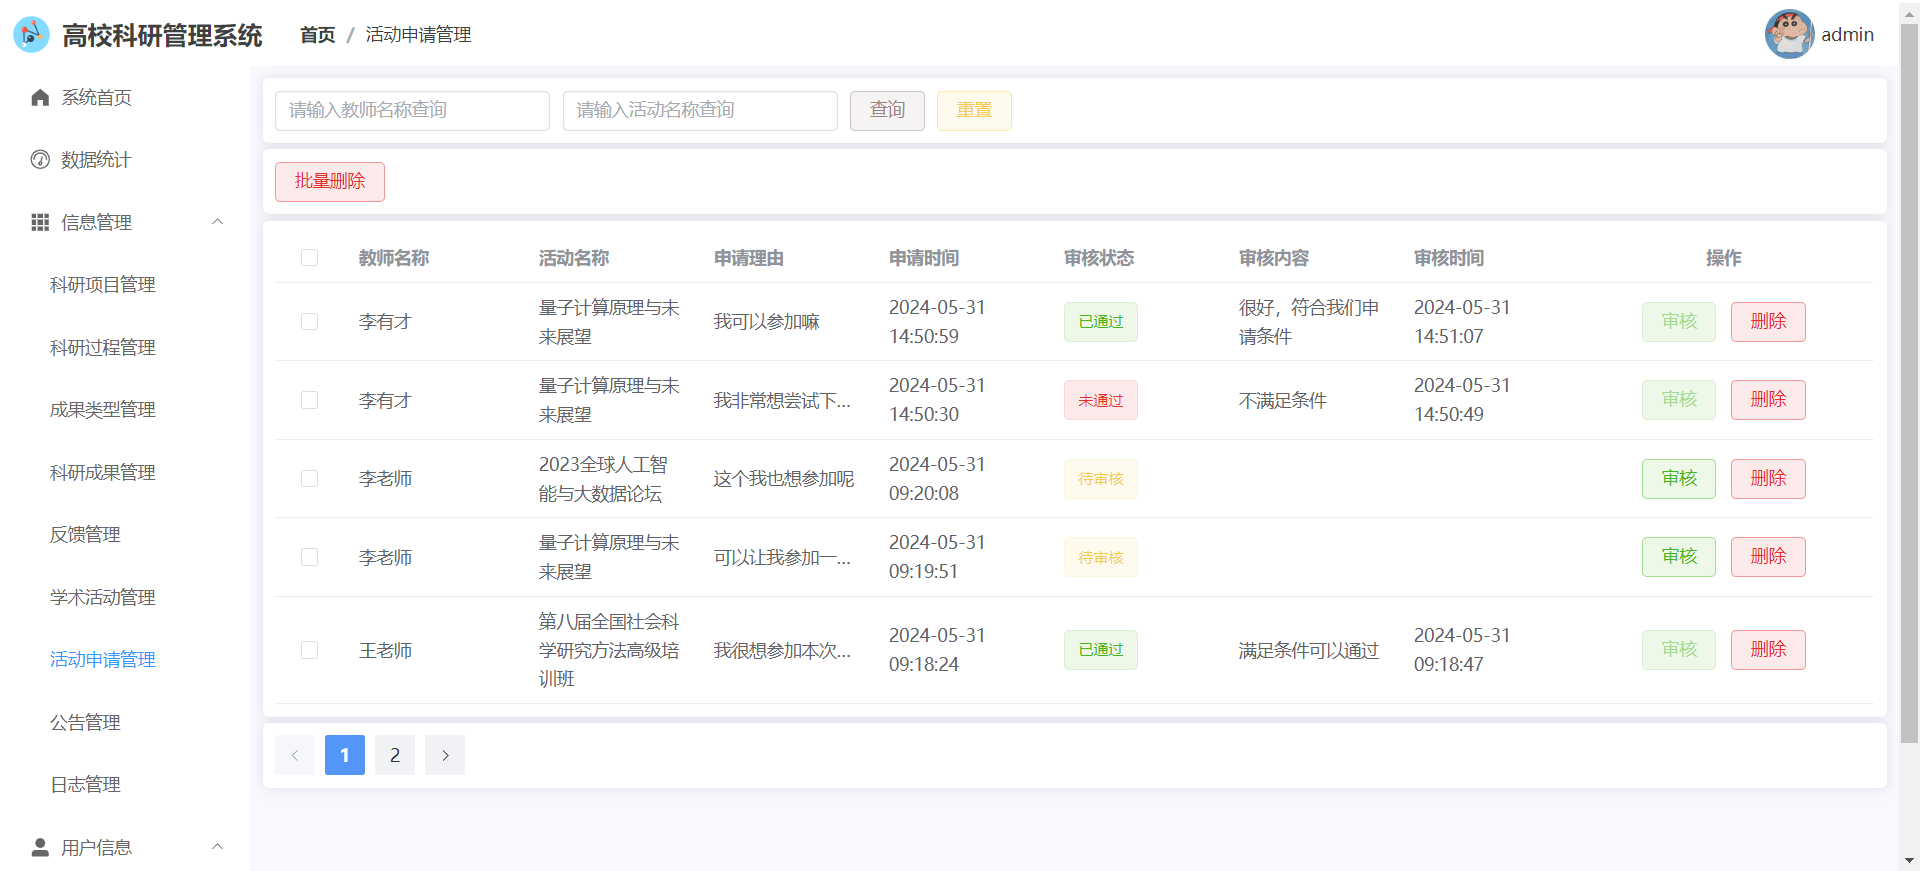Click 已通过 status tag at 14:50:59 row

1101,322
